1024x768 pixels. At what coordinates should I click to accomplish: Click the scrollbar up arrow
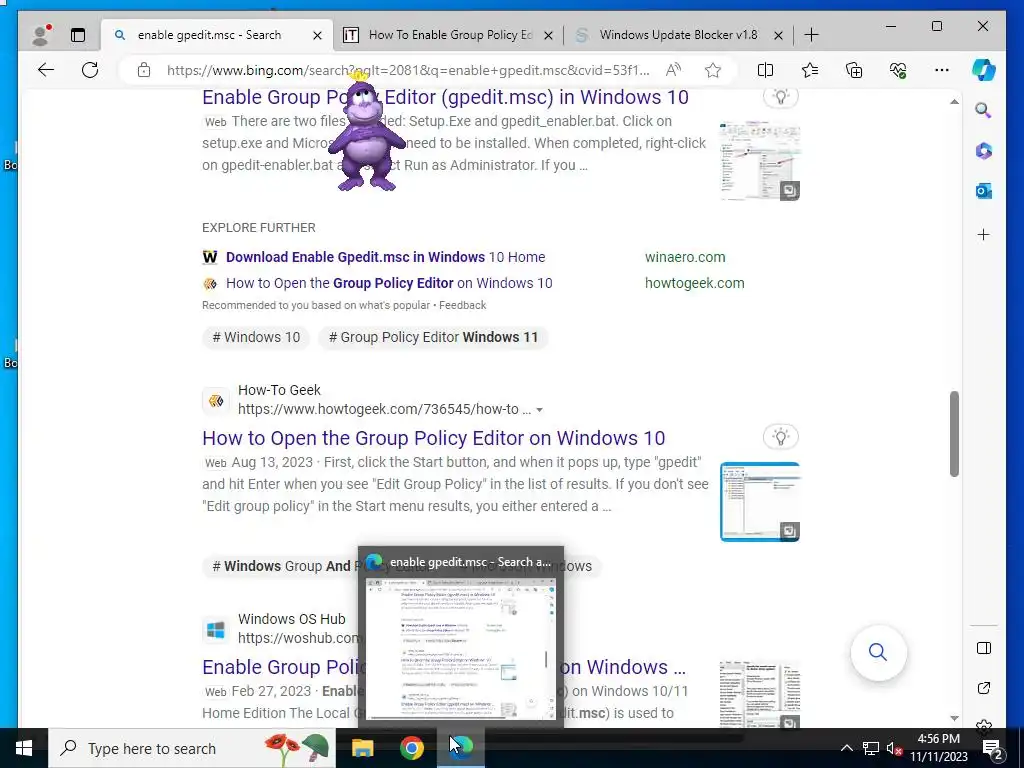954,102
